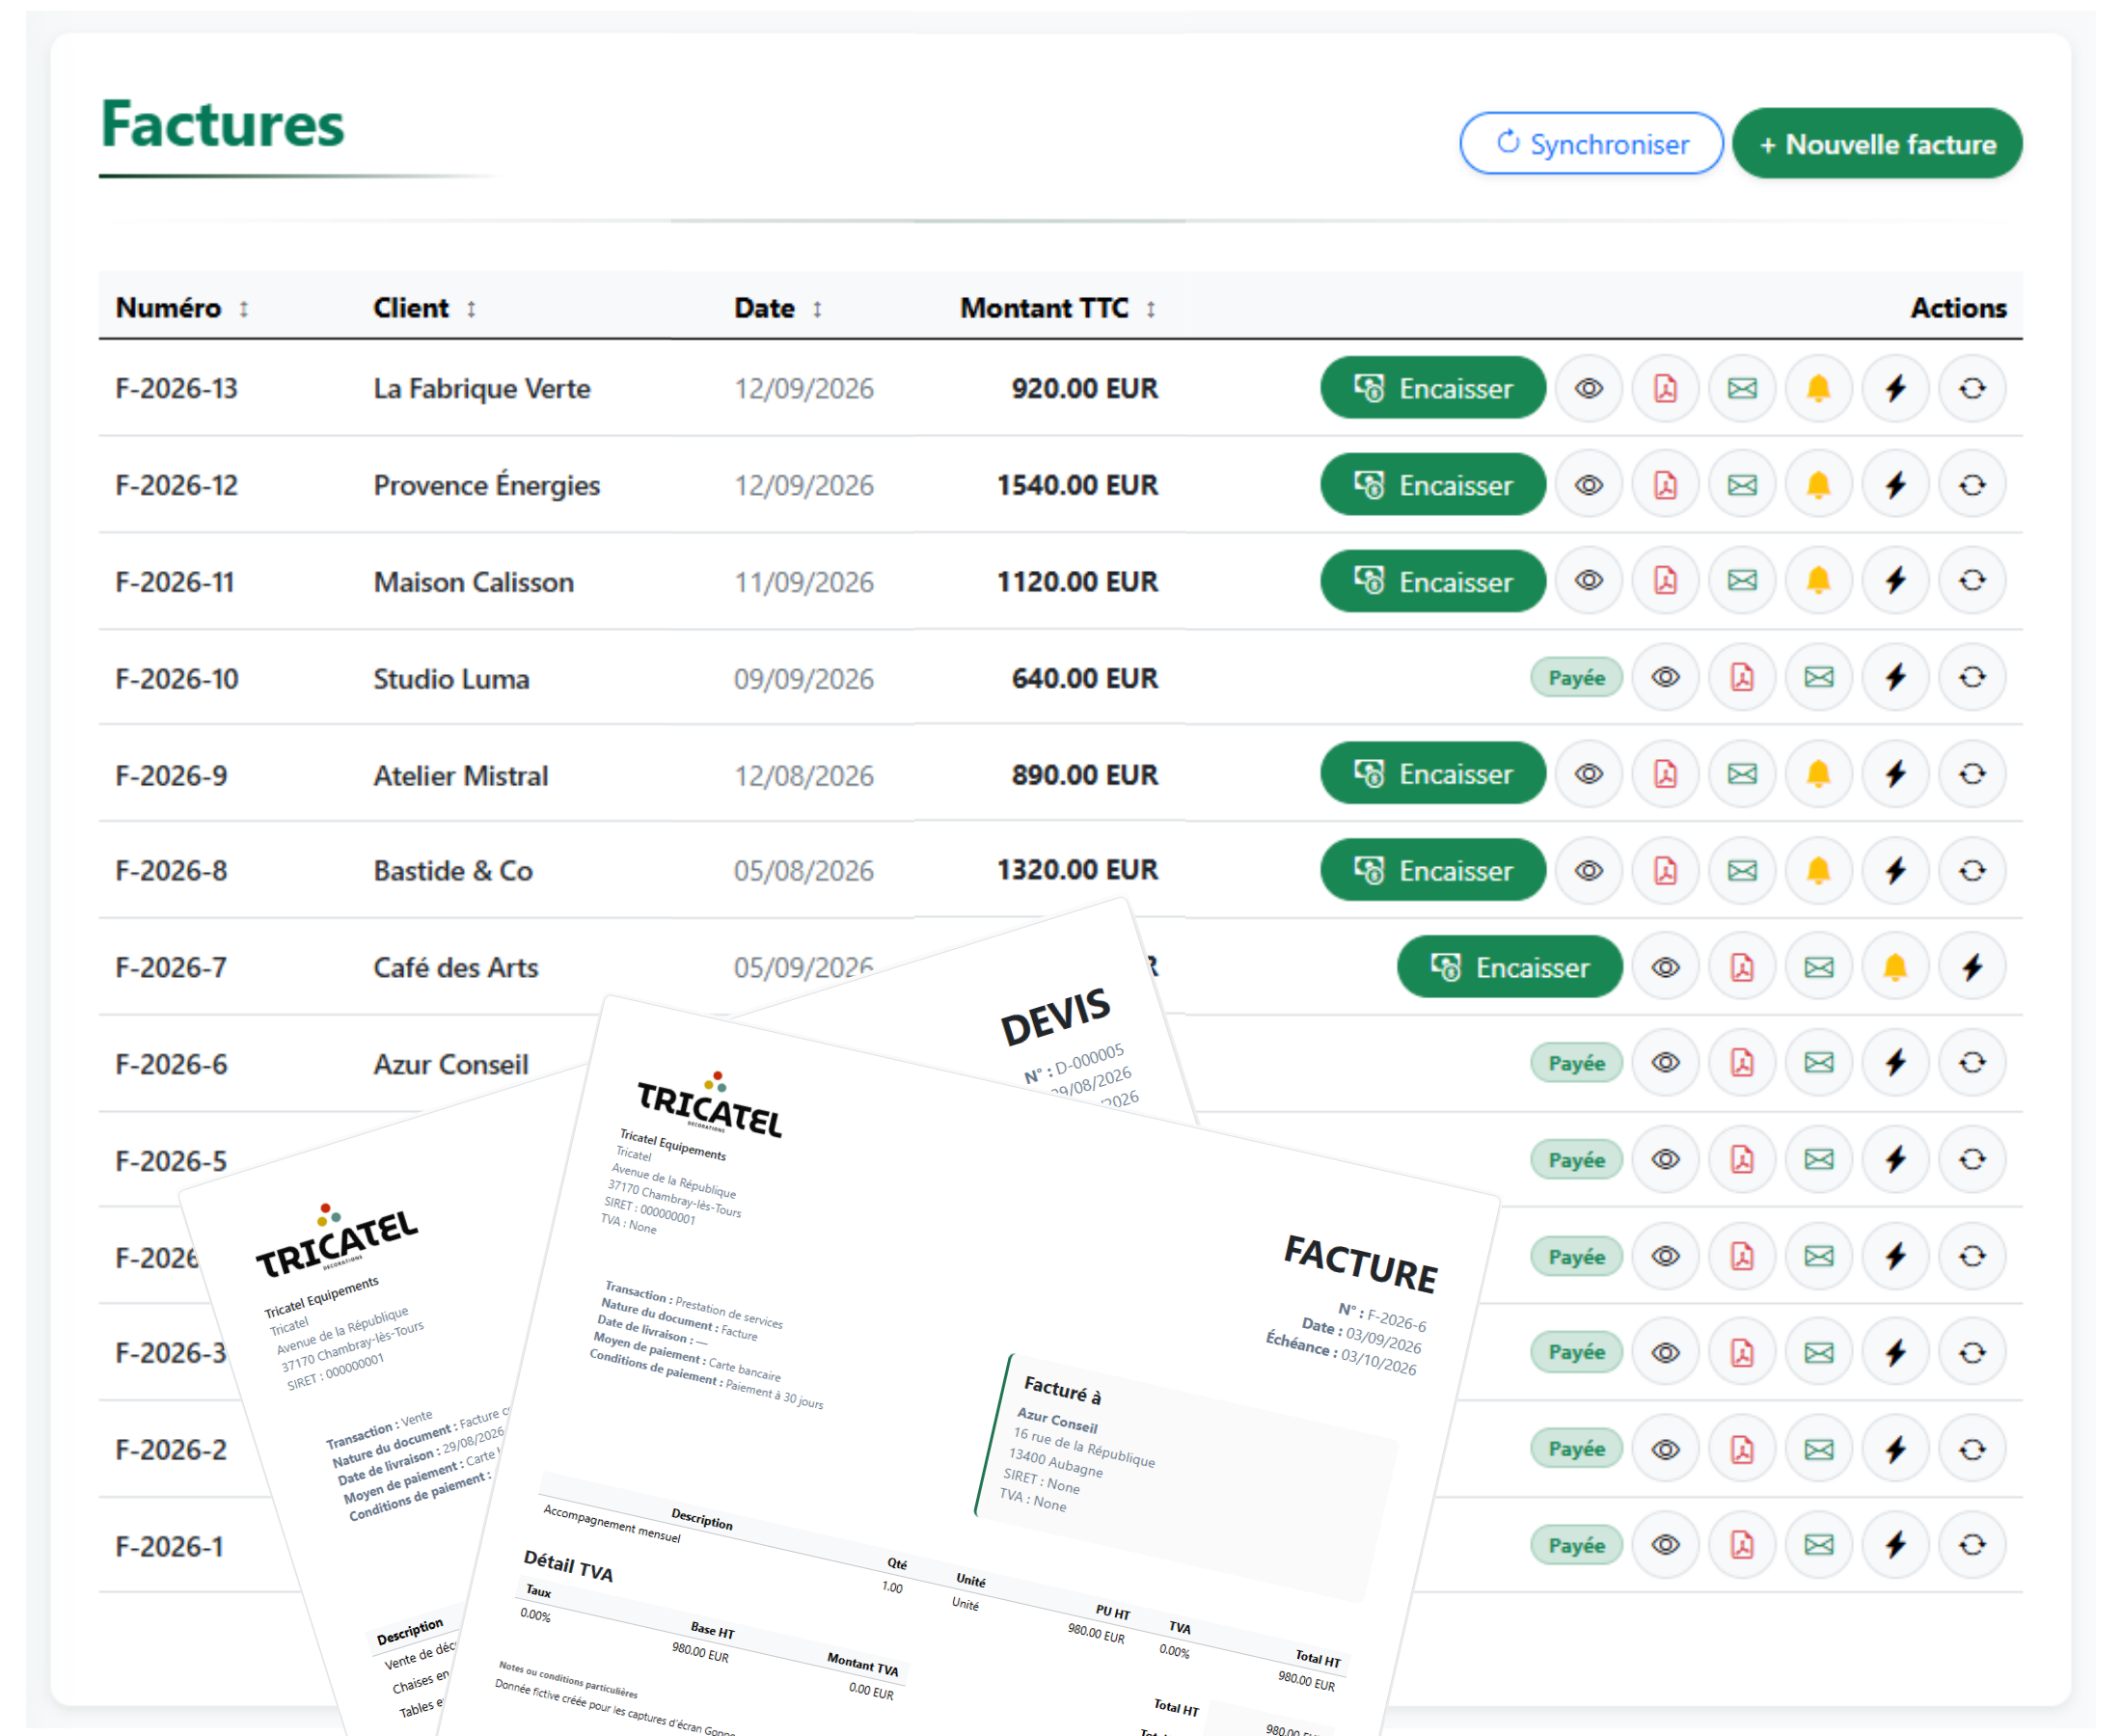The width and height of the screenshot is (2122, 1736).
Task: Sync the F-2026-12 row
Action: (x=1972, y=485)
